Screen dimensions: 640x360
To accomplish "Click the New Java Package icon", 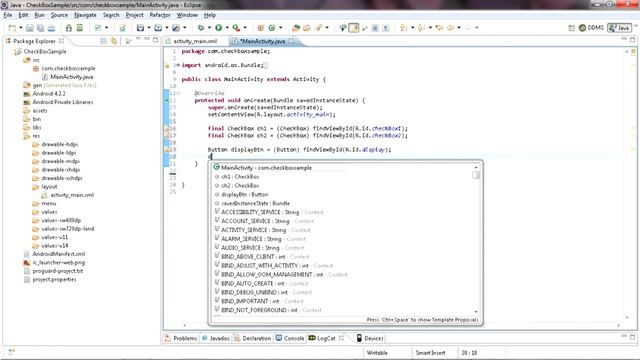I will coord(260,28).
